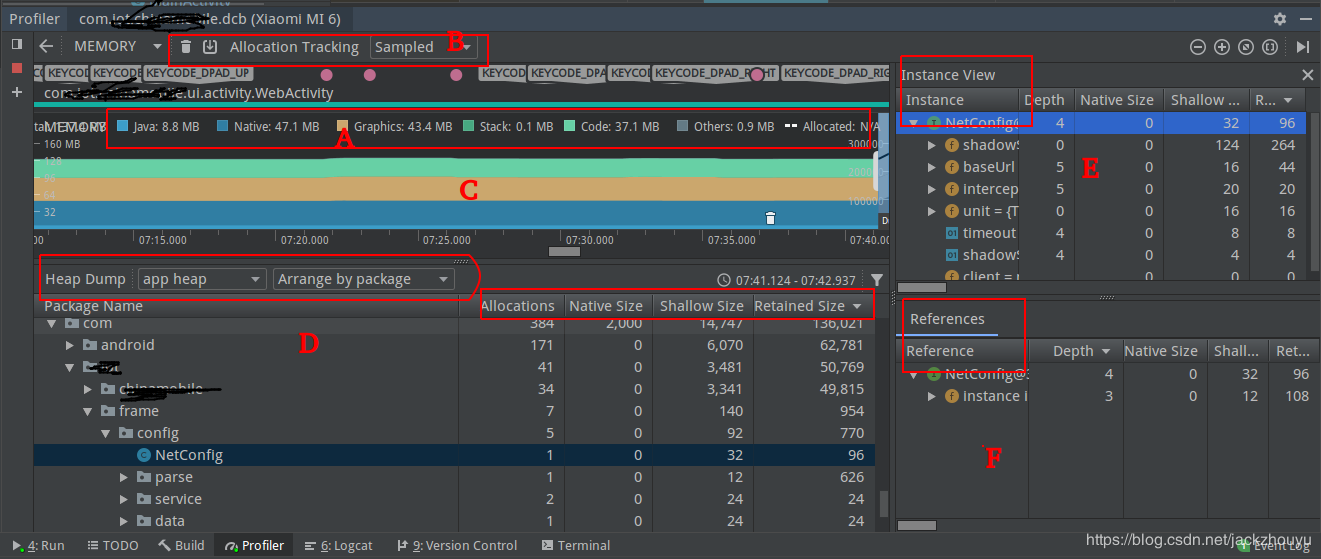Expand the baseUrl field in Instance View
The height and width of the screenshot is (559, 1321).
[x=932, y=167]
